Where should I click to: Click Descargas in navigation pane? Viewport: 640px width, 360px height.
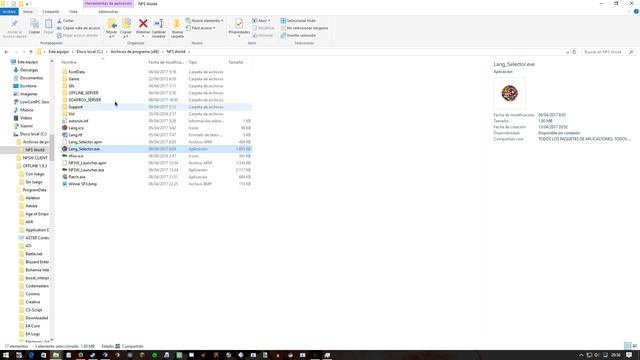click(x=29, y=70)
